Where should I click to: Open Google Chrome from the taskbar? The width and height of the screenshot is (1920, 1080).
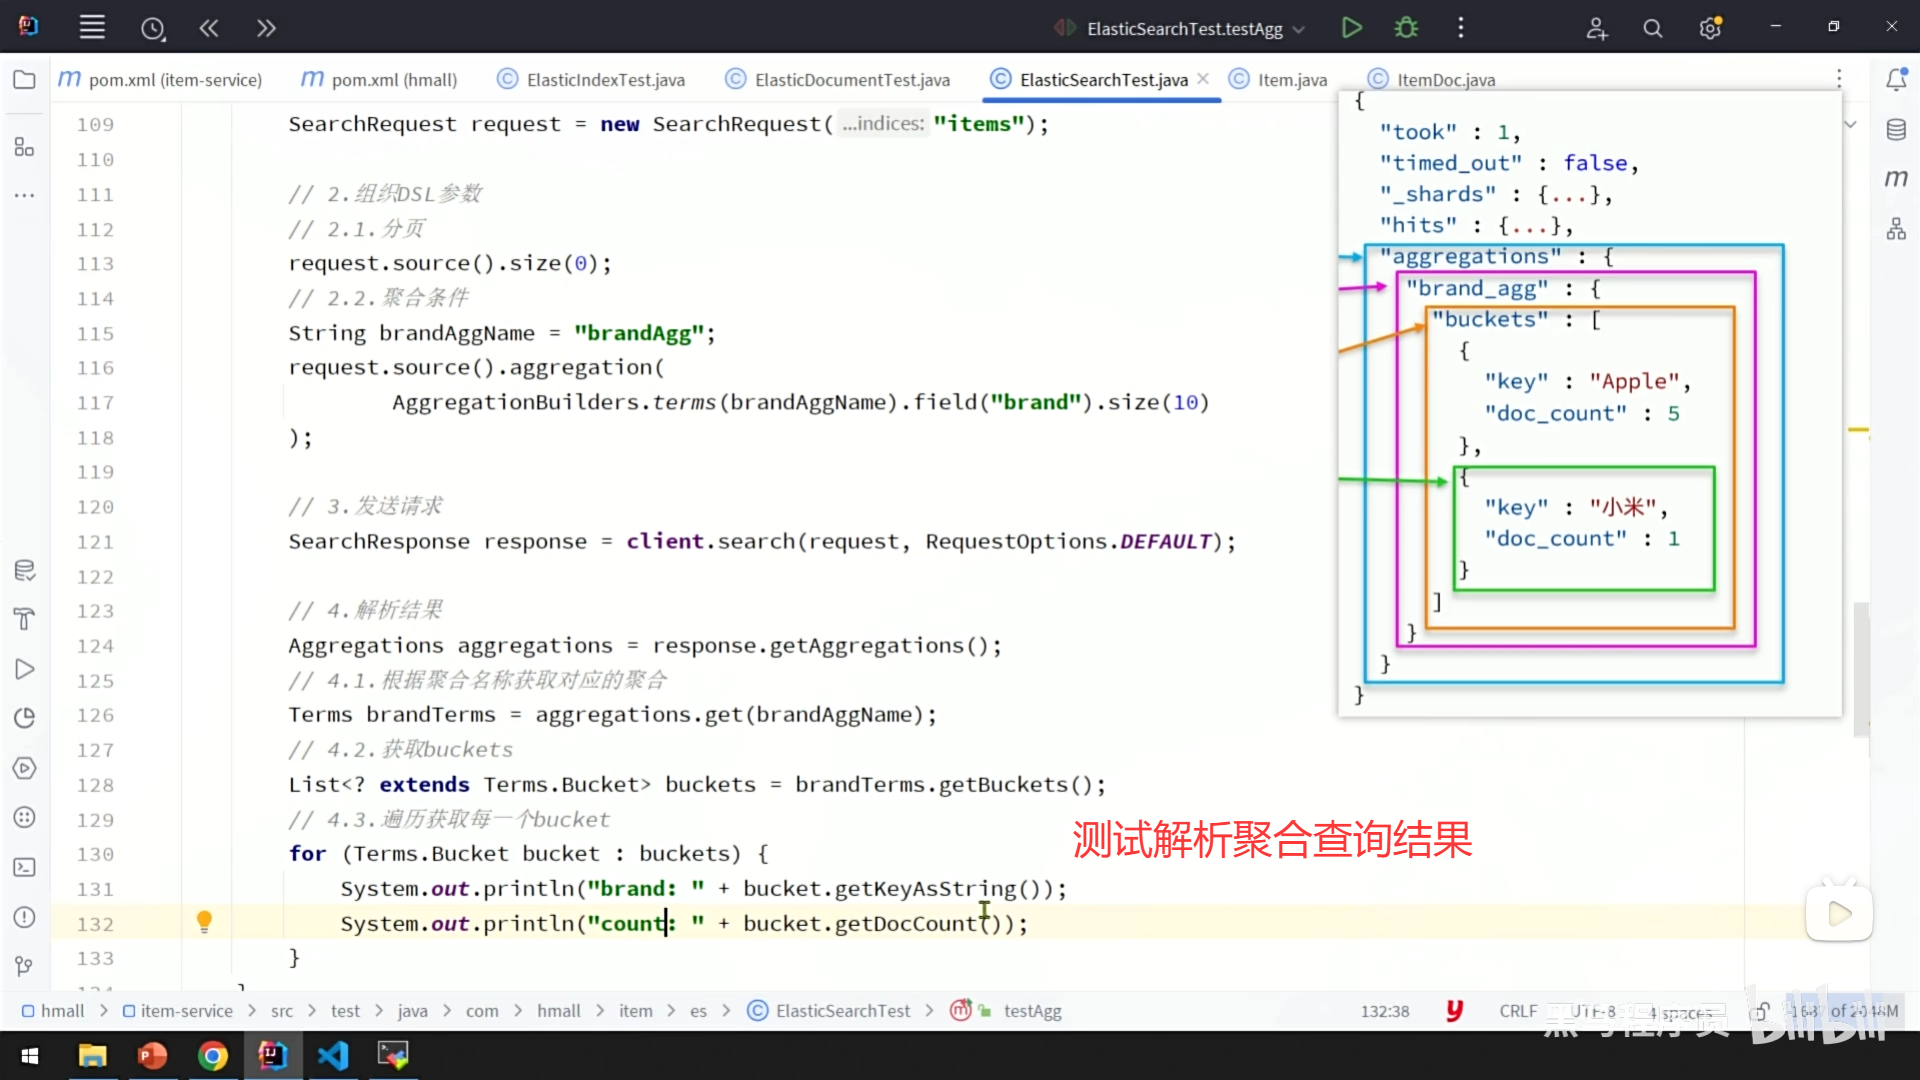[x=213, y=1056]
